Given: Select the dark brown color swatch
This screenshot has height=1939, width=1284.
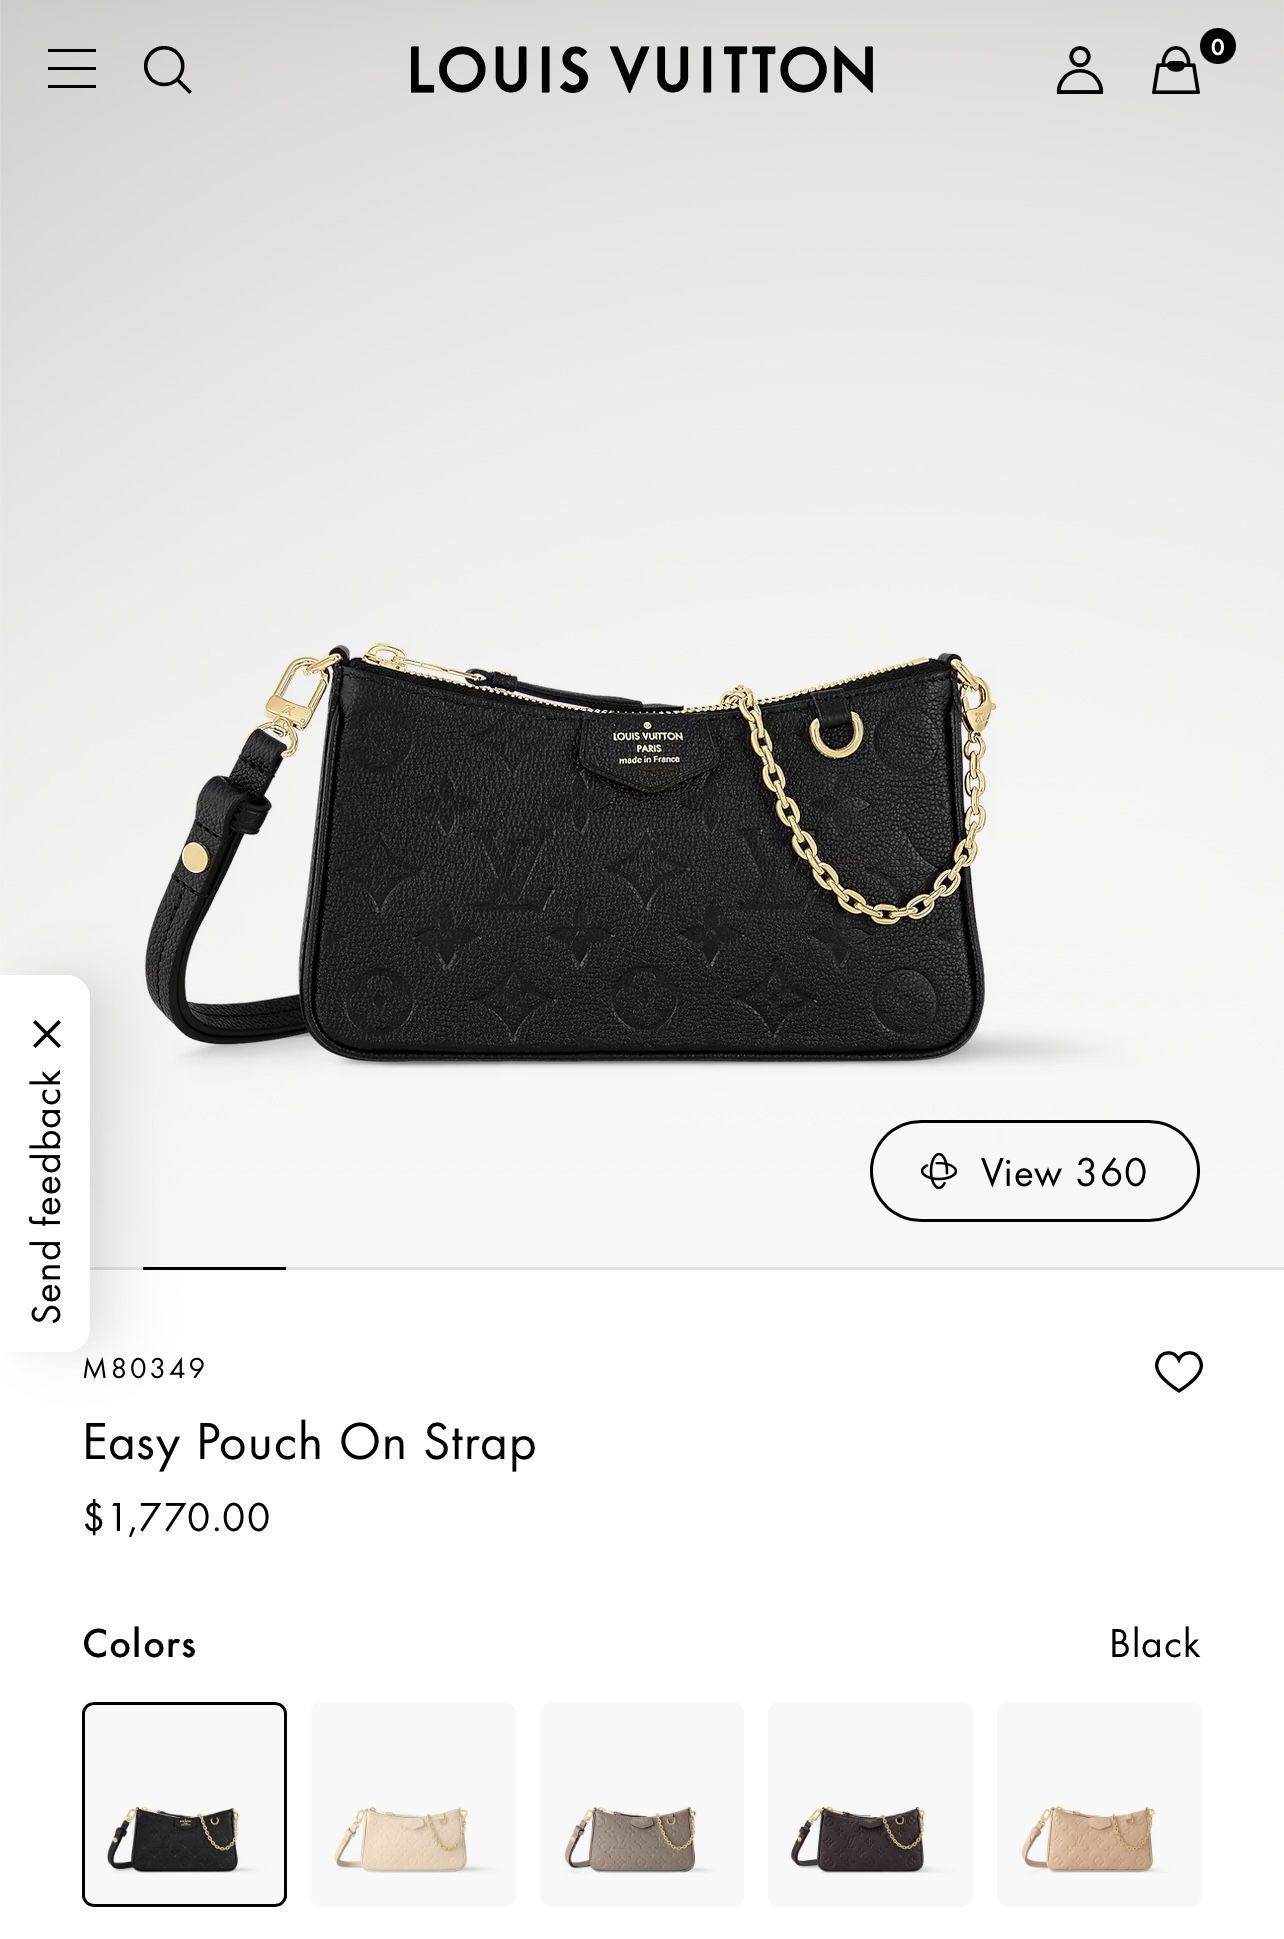Looking at the screenshot, I should 870,1804.
